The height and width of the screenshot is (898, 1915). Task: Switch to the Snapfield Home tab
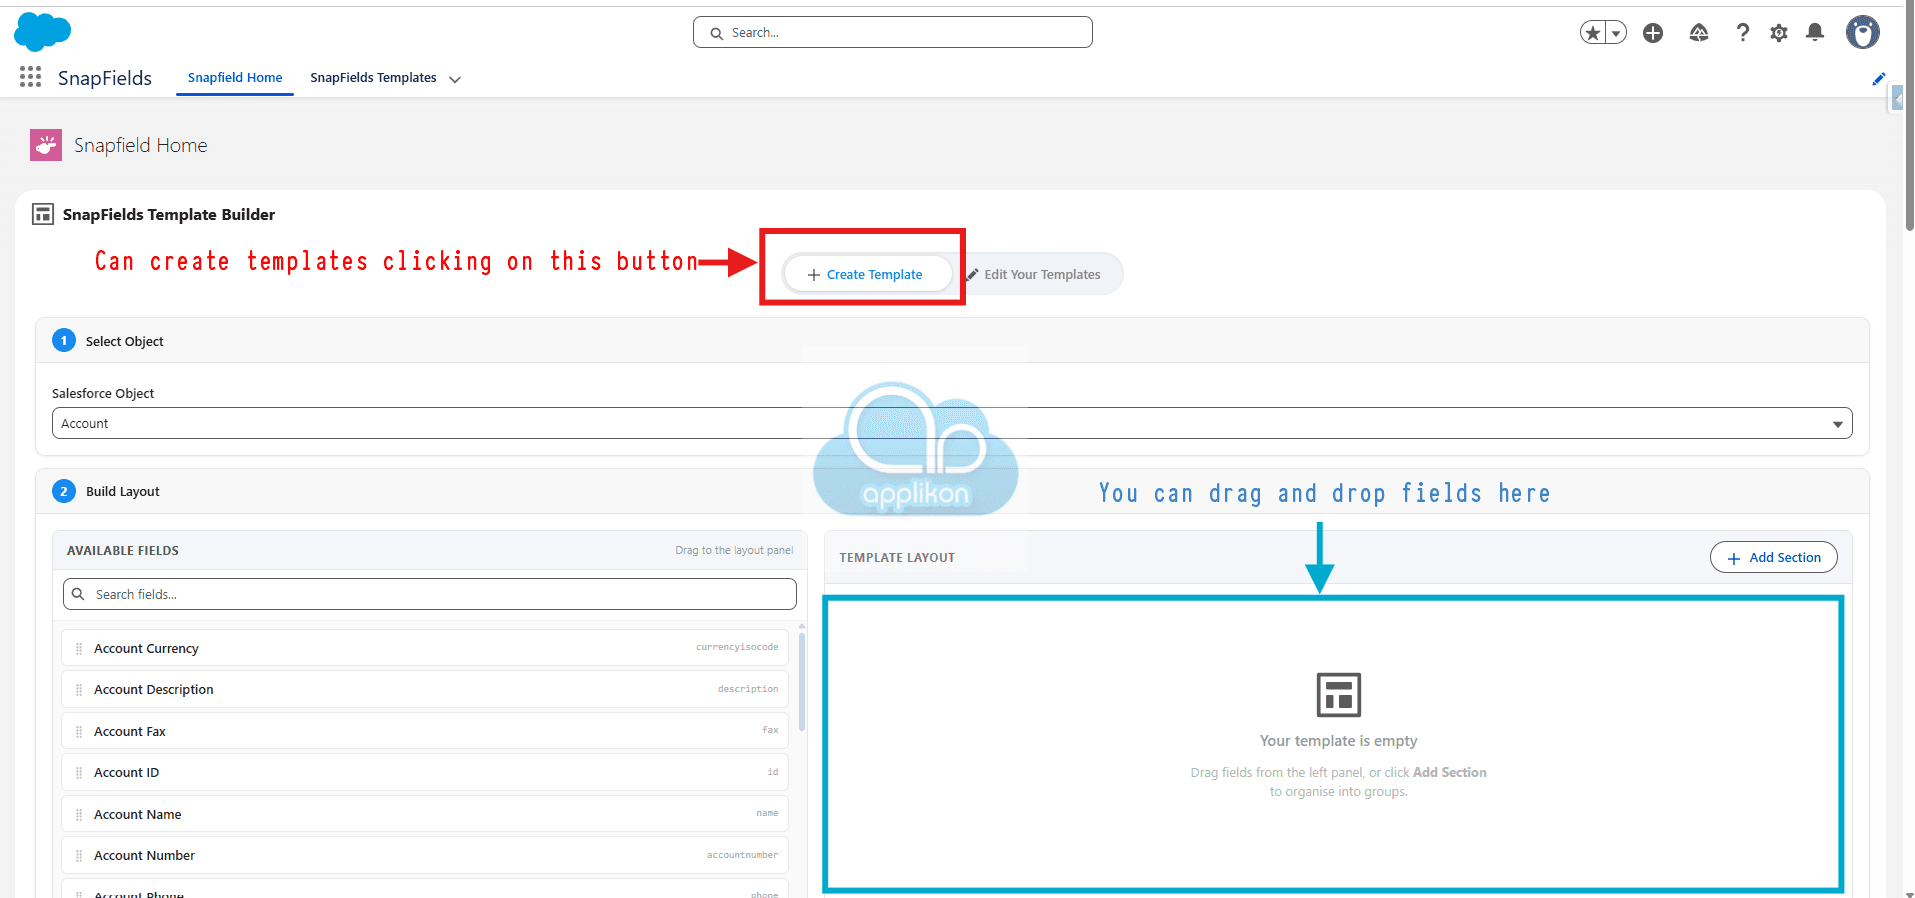[x=235, y=78]
